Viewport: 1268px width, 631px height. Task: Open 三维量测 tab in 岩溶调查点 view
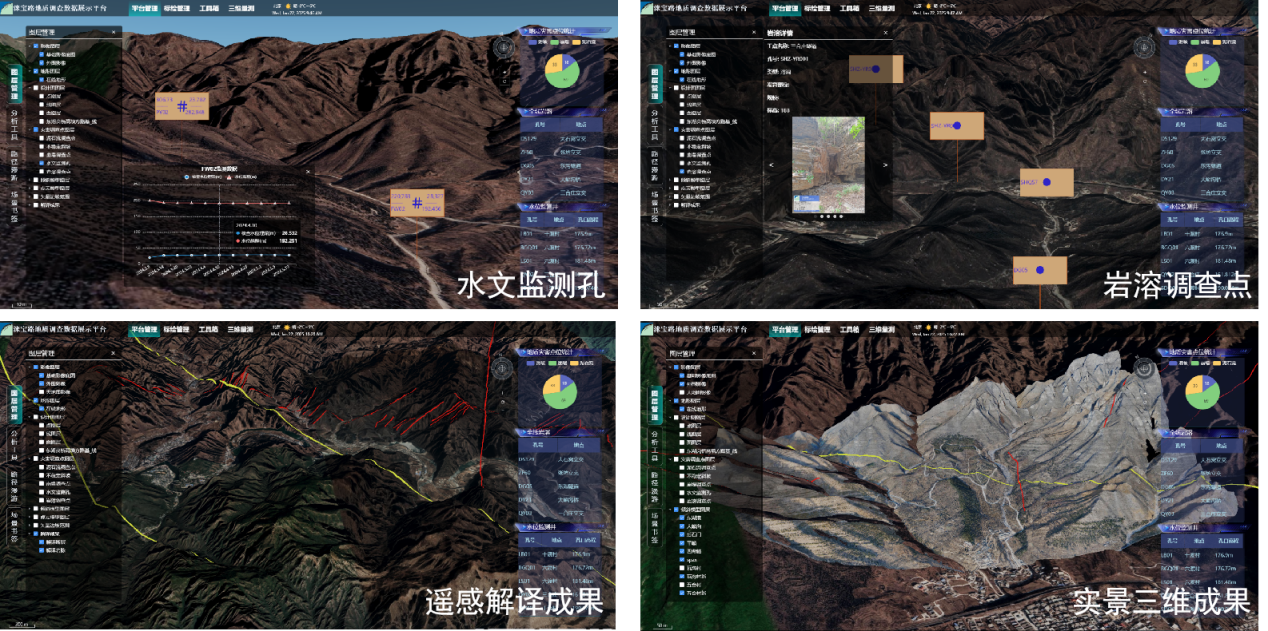pyautogui.click(x=880, y=8)
